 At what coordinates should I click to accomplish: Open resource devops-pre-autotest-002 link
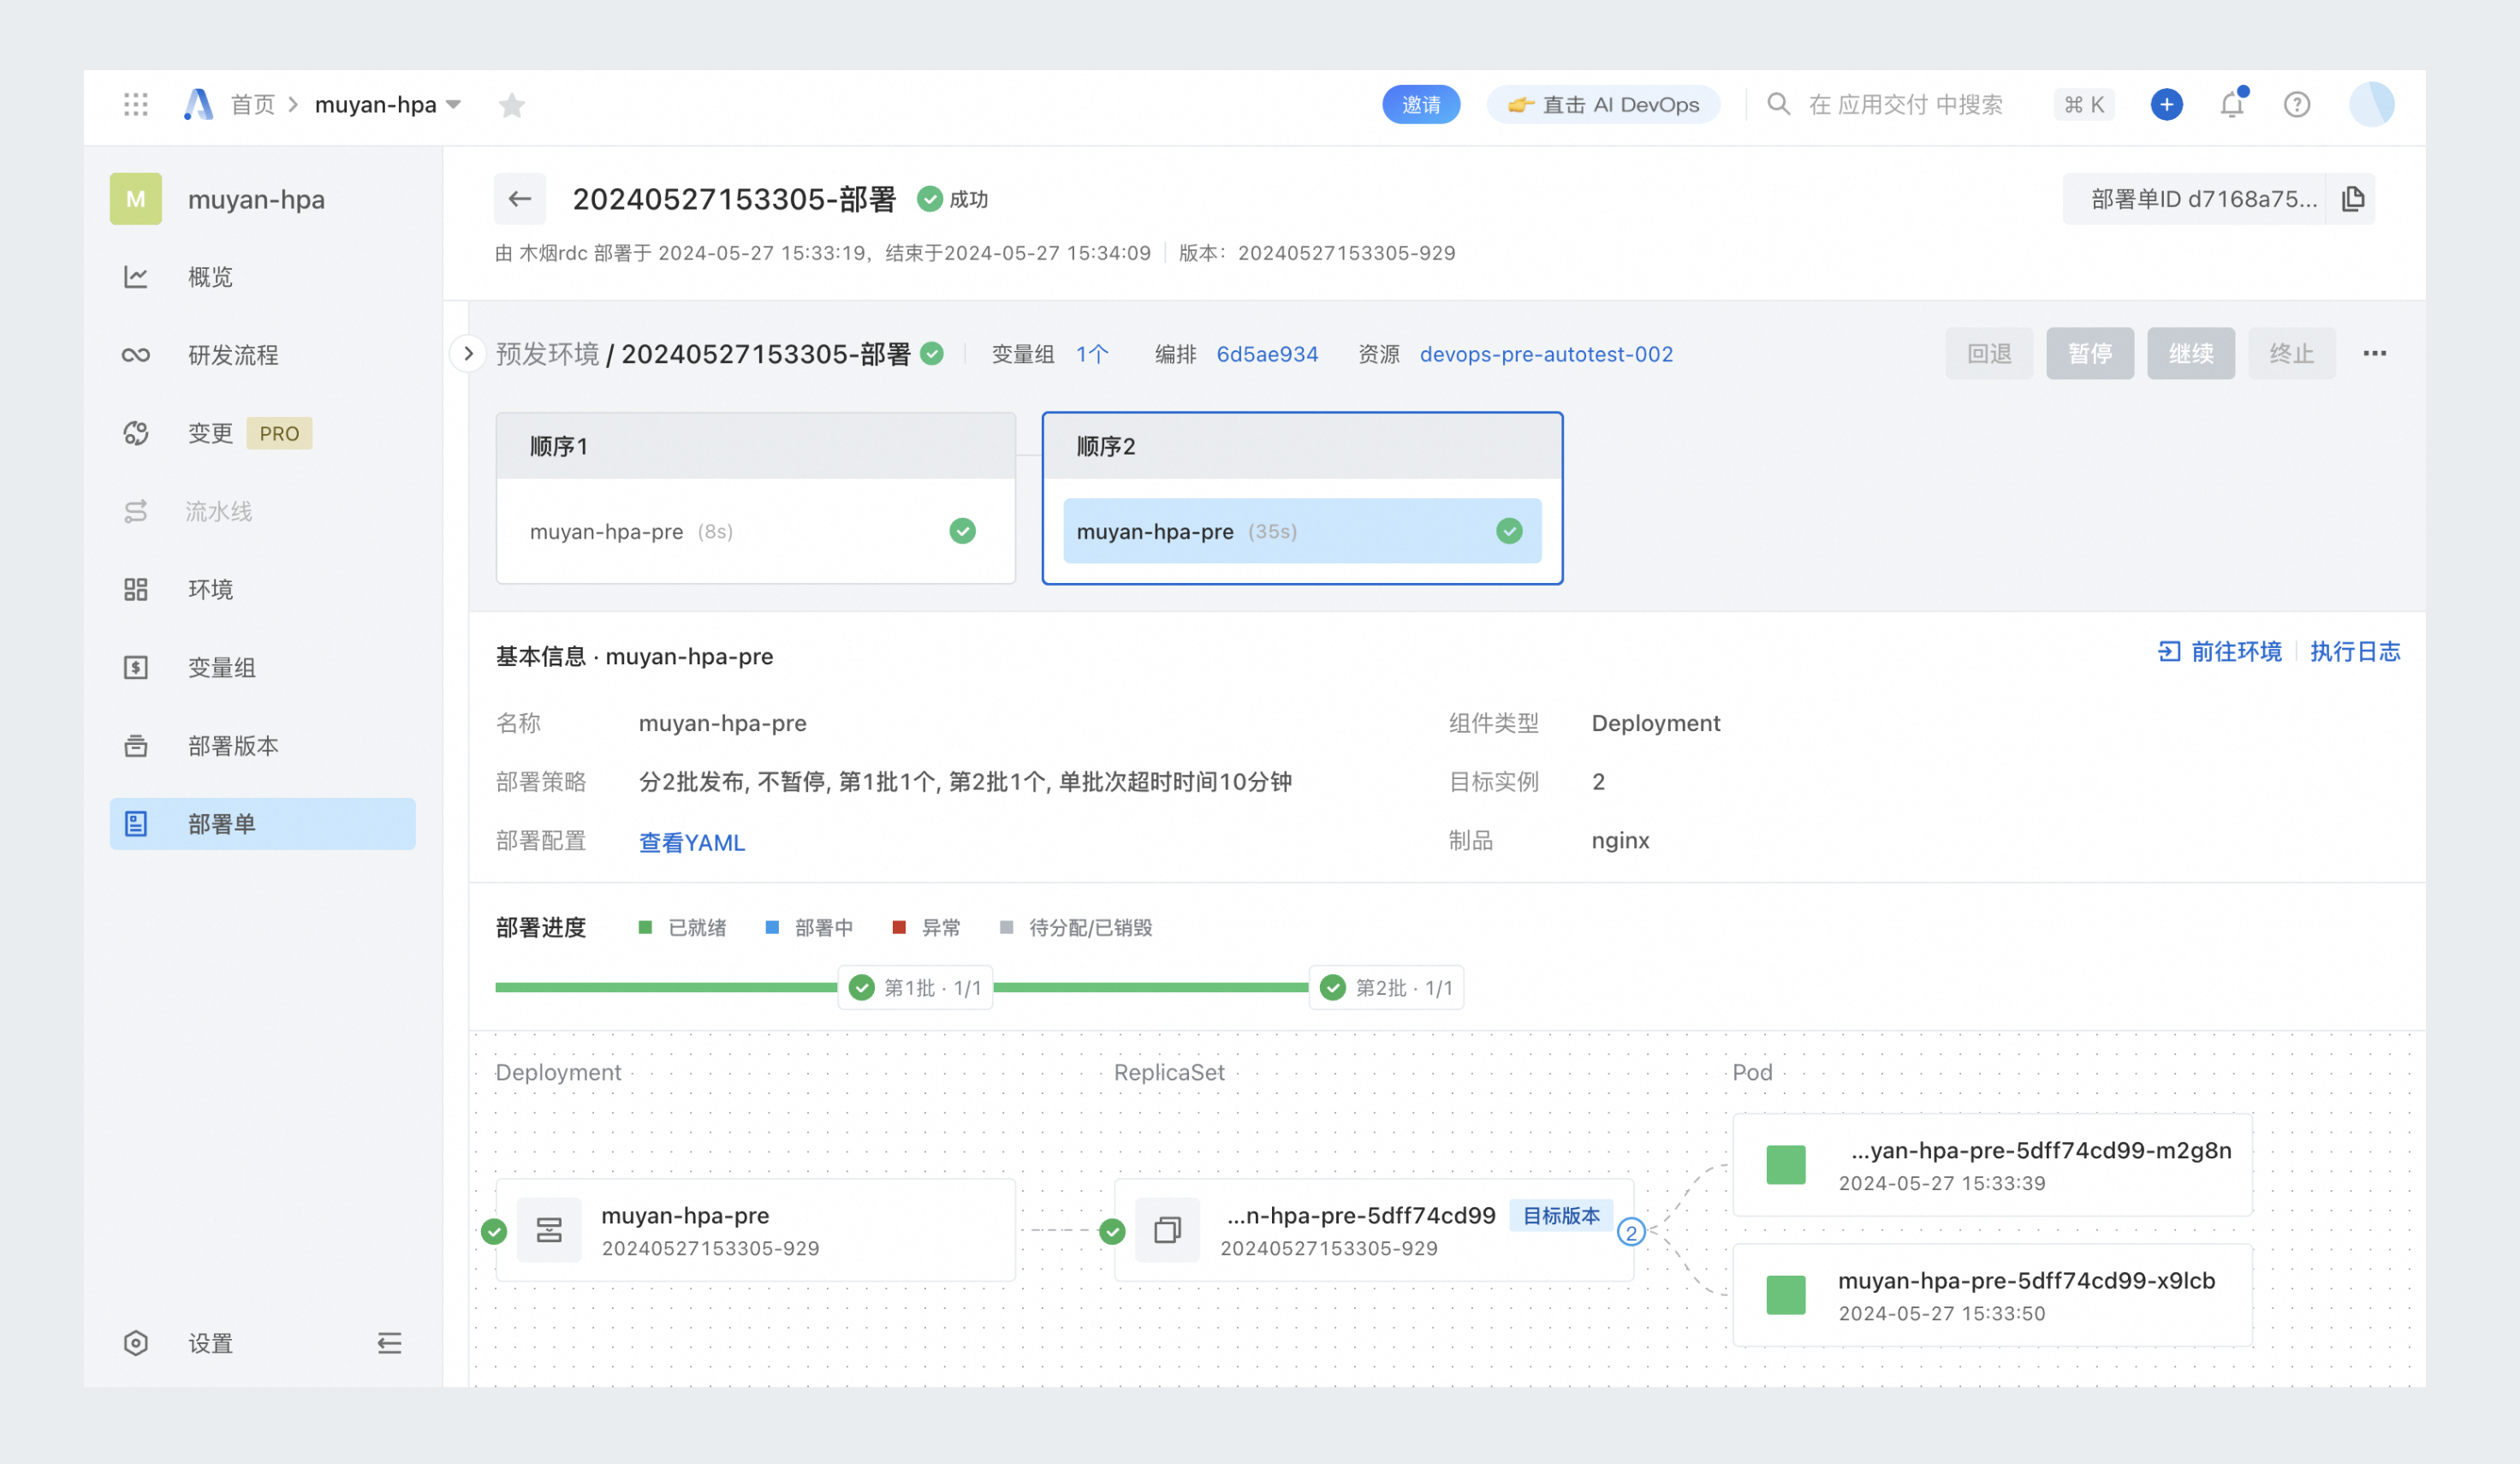click(x=1546, y=354)
